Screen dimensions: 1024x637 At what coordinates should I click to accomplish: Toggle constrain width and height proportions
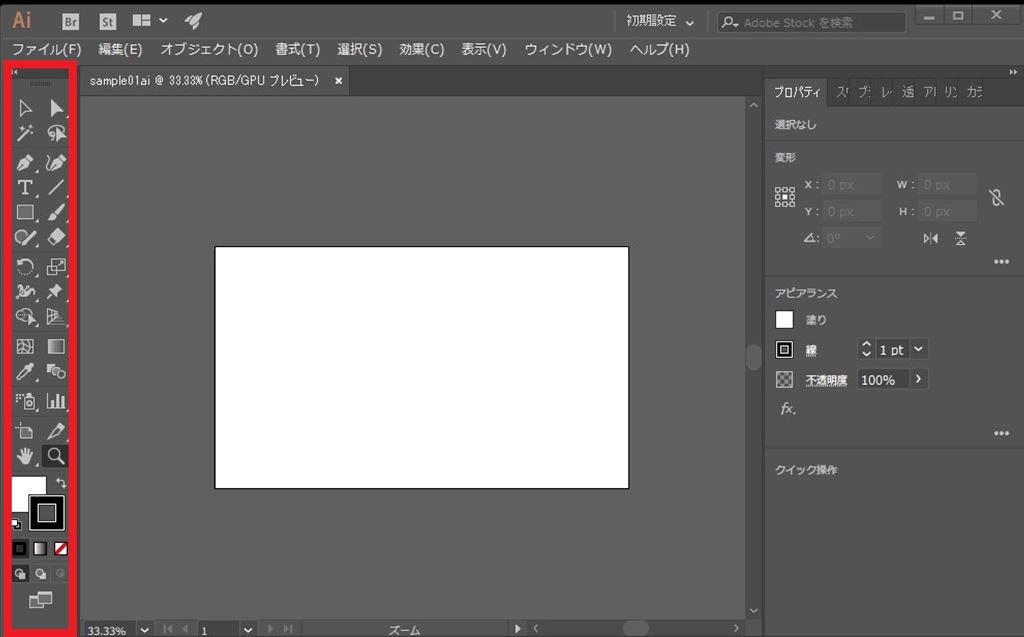pos(996,198)
